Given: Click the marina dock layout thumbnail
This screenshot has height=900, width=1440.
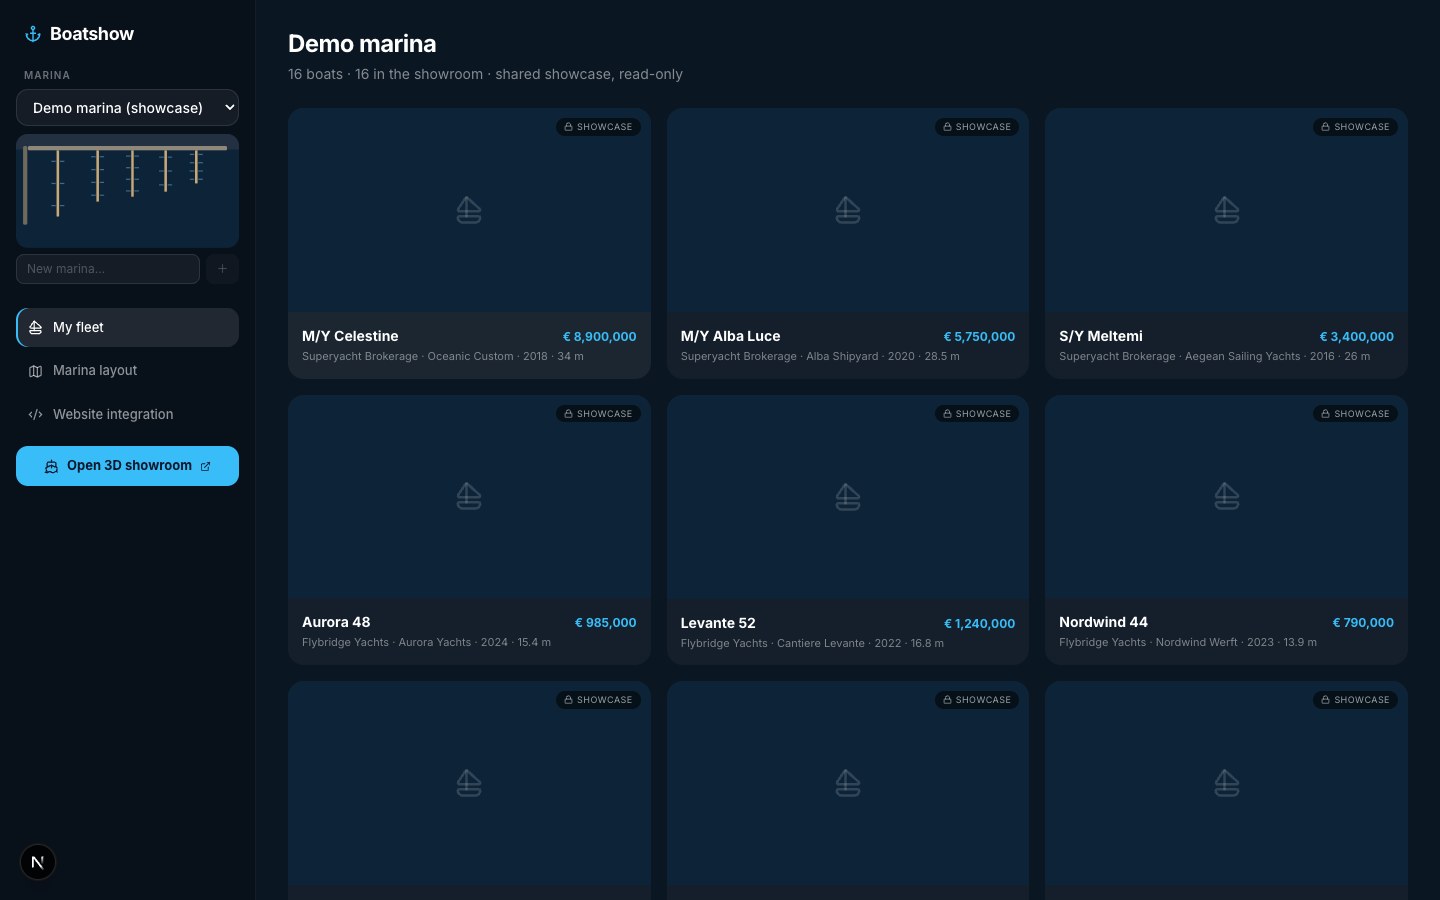Looking at the screenshot, I should tap(127, 191).
